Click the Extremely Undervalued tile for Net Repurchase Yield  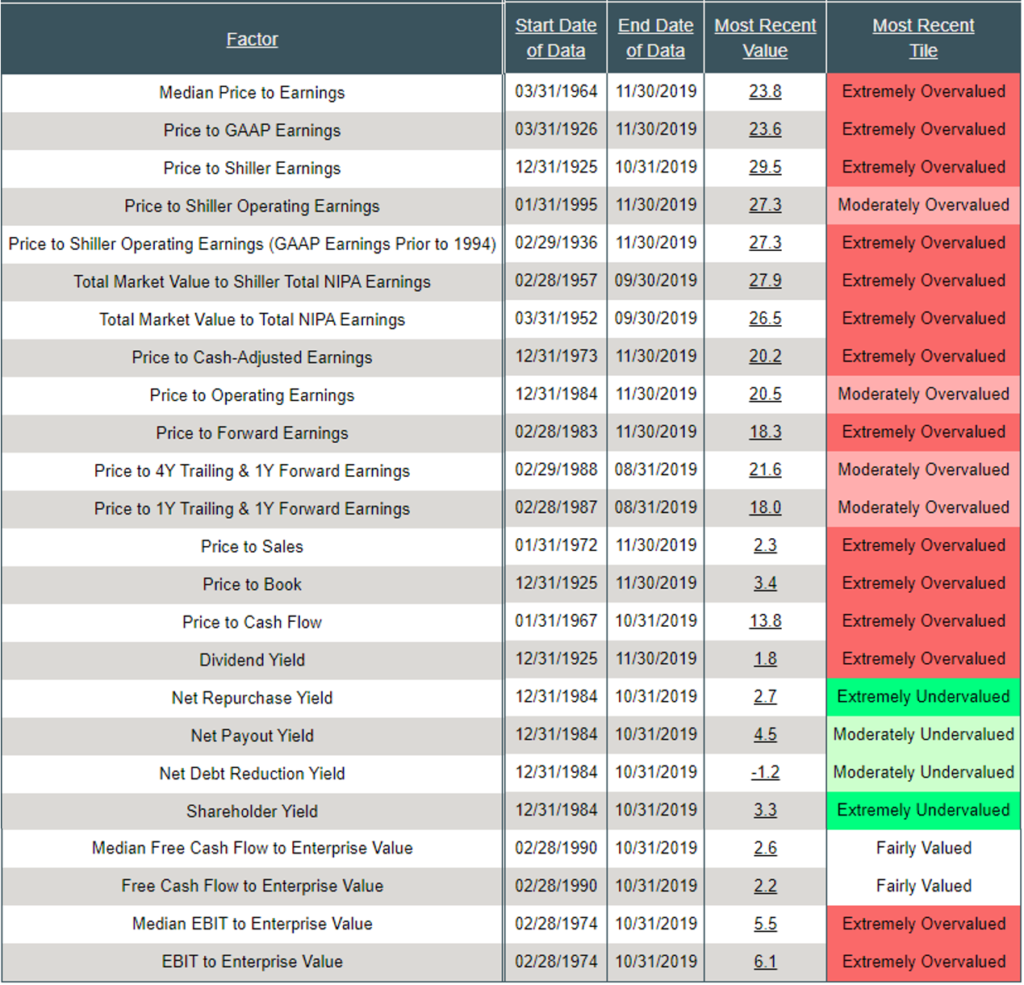tap(923, 697)
